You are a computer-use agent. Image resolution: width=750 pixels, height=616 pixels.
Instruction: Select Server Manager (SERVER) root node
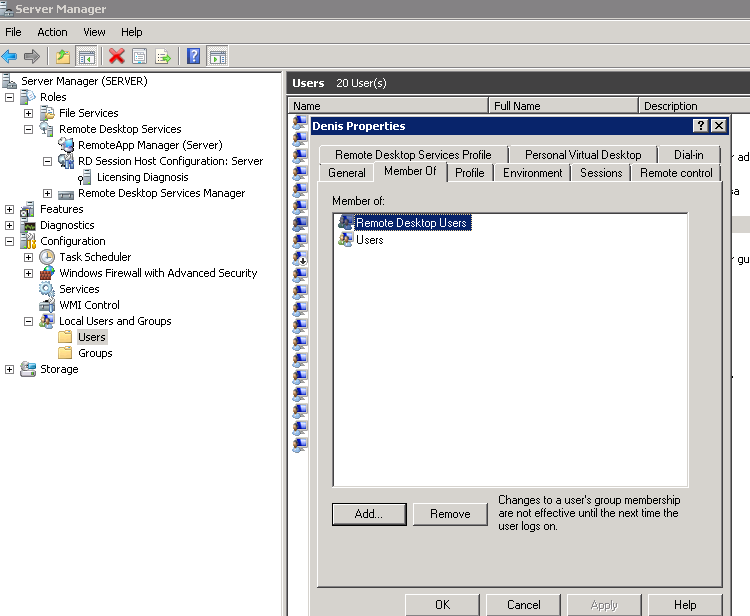84,81
